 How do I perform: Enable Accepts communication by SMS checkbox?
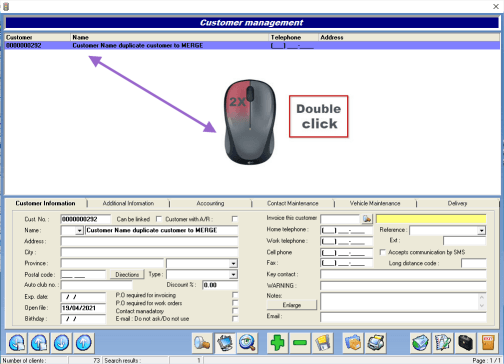click(x=383, y=252)
